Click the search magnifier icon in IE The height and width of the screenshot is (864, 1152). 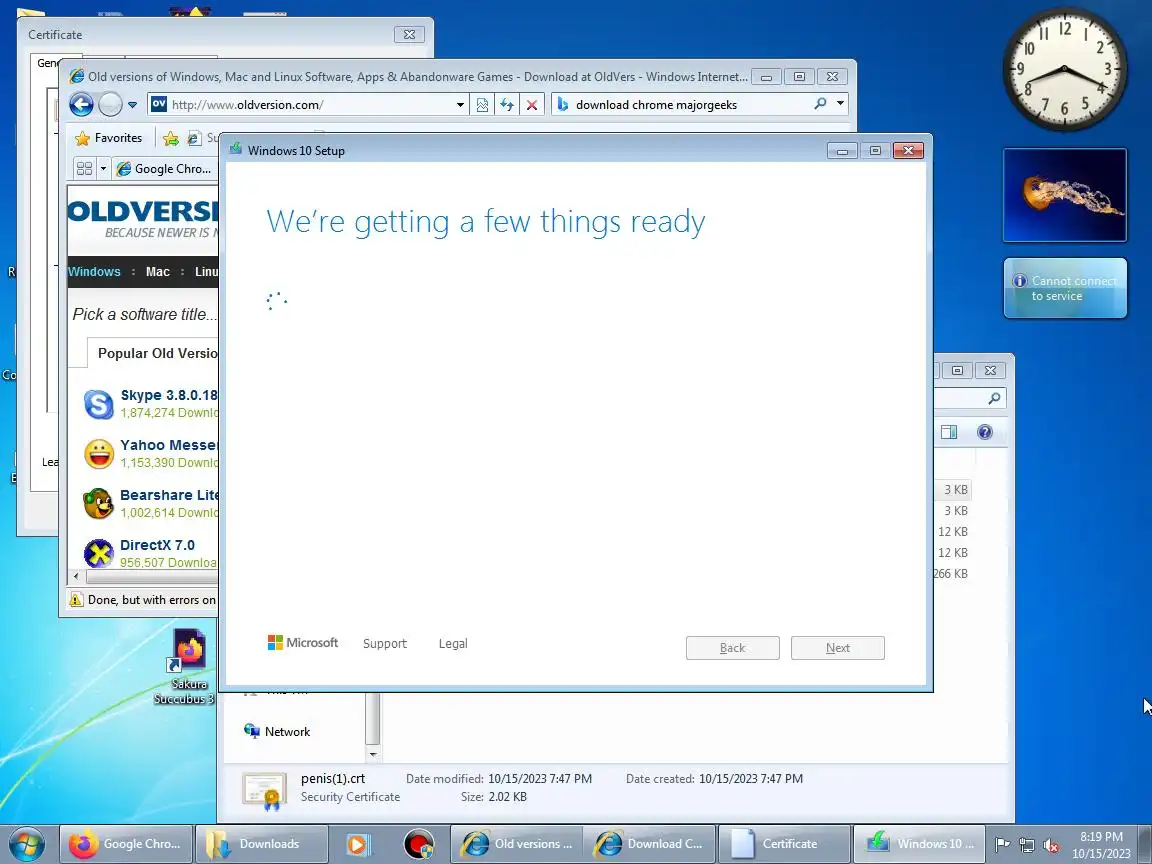[x=821, y=104]
